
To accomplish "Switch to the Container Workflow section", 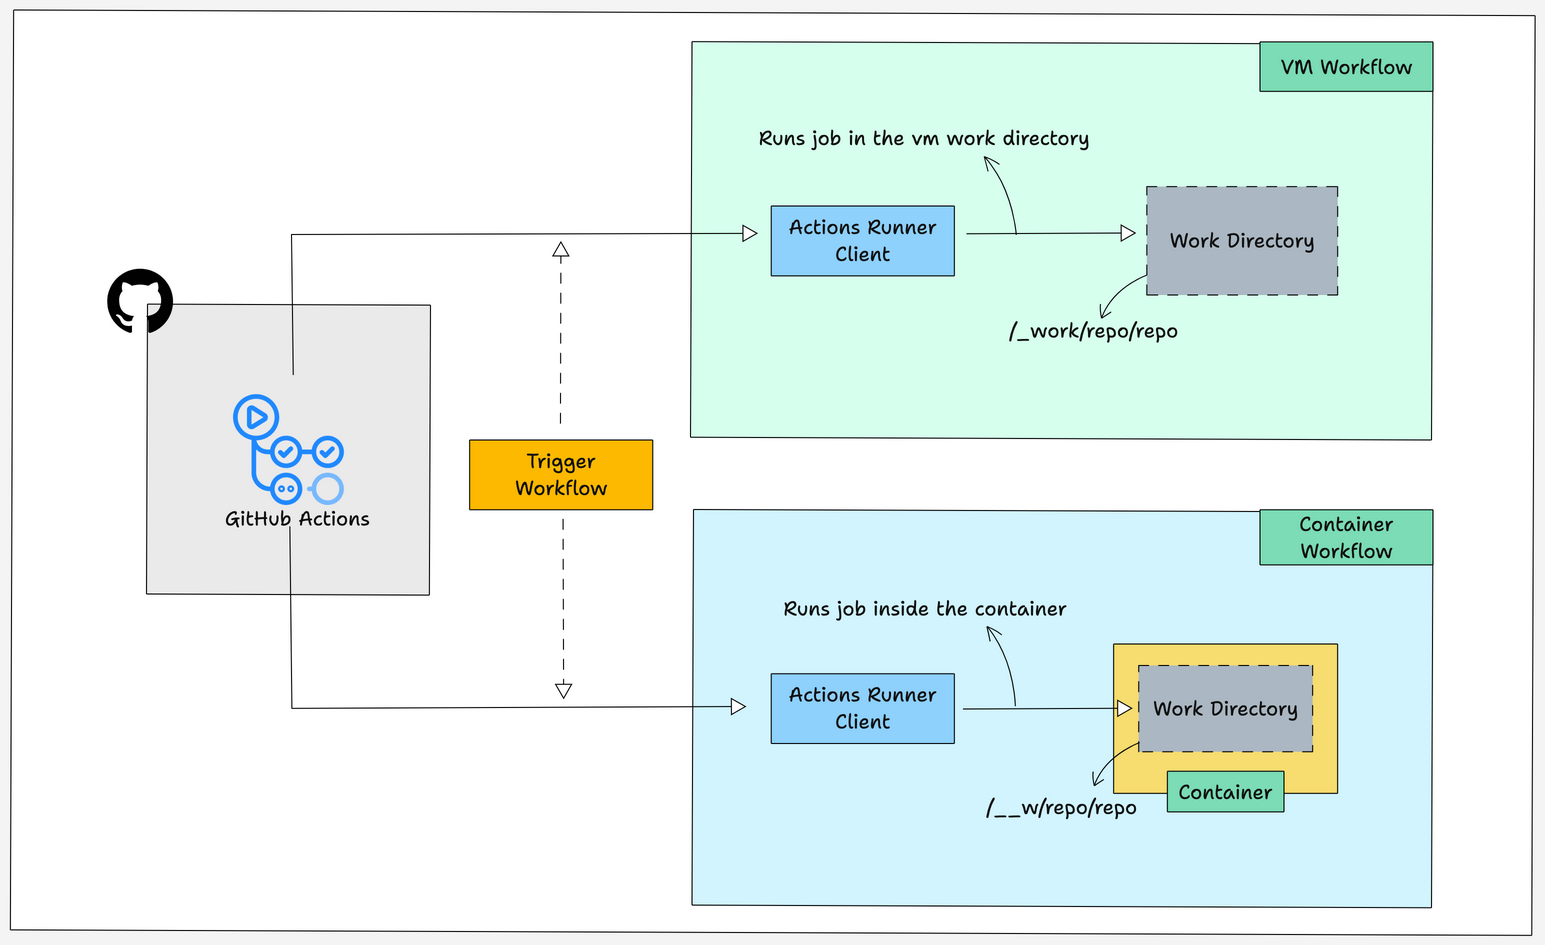I will pyautogui.click(x=1345, y=537).
